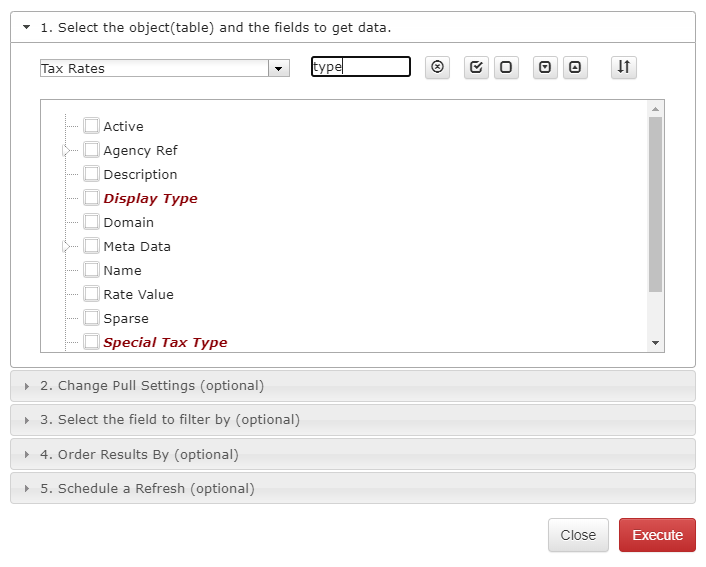Click the Execute button
706x567 pixels.
pos(657,535)
